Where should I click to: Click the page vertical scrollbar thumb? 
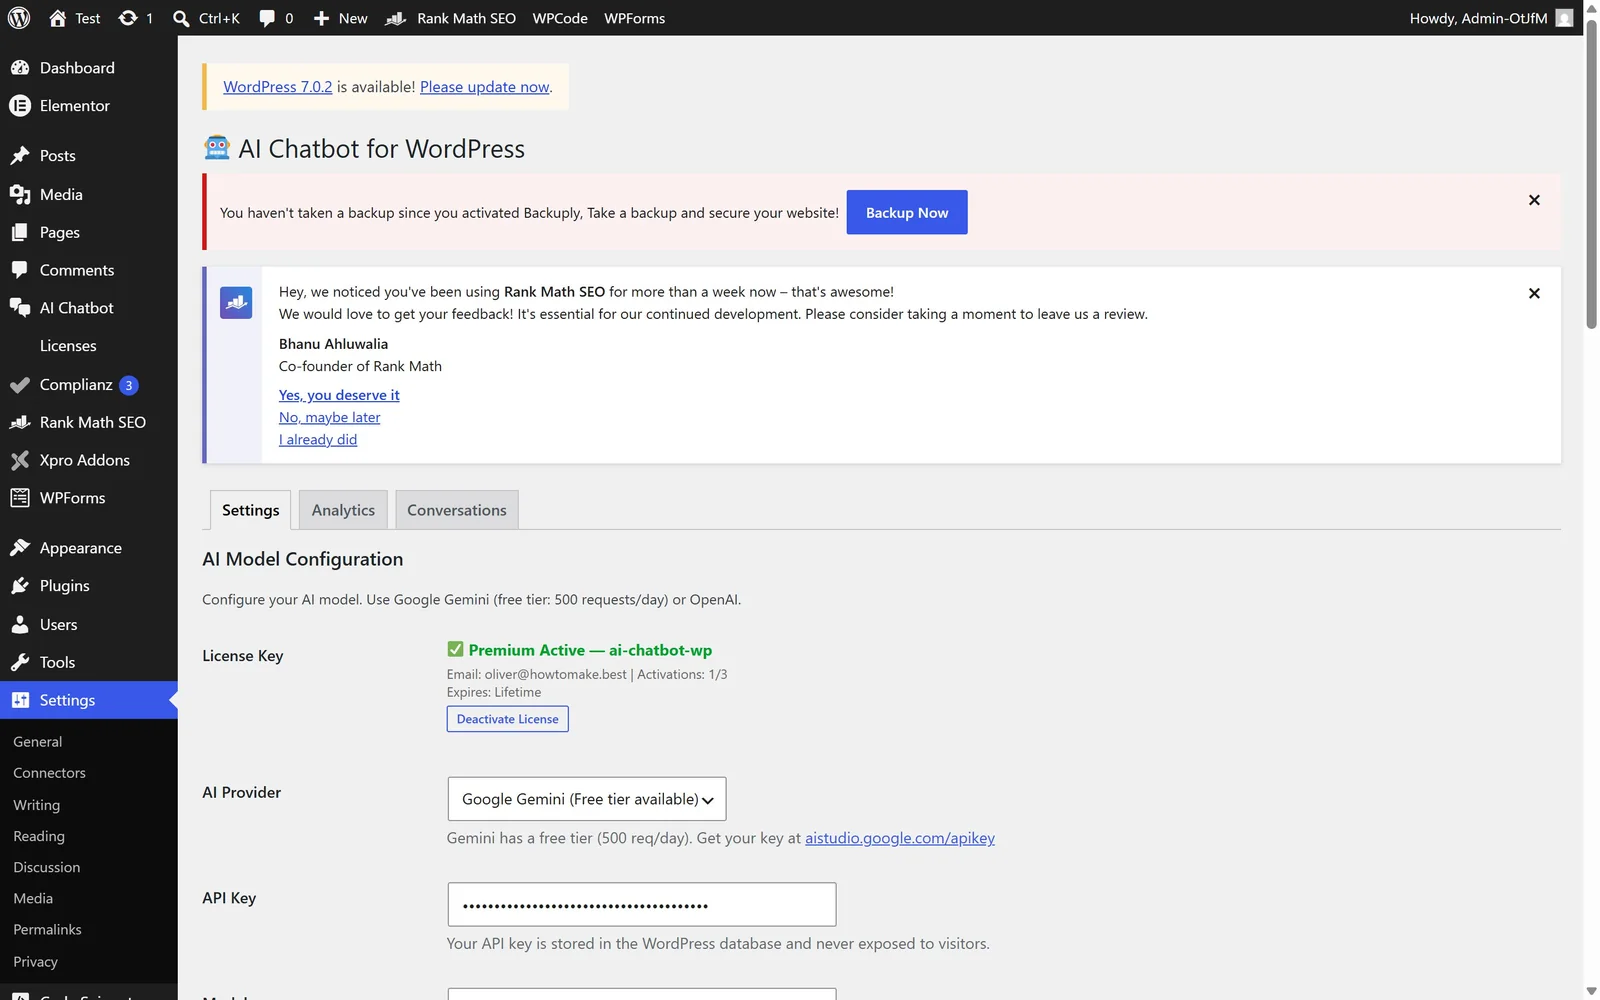pyautogui.click(x=1591, y=174)
